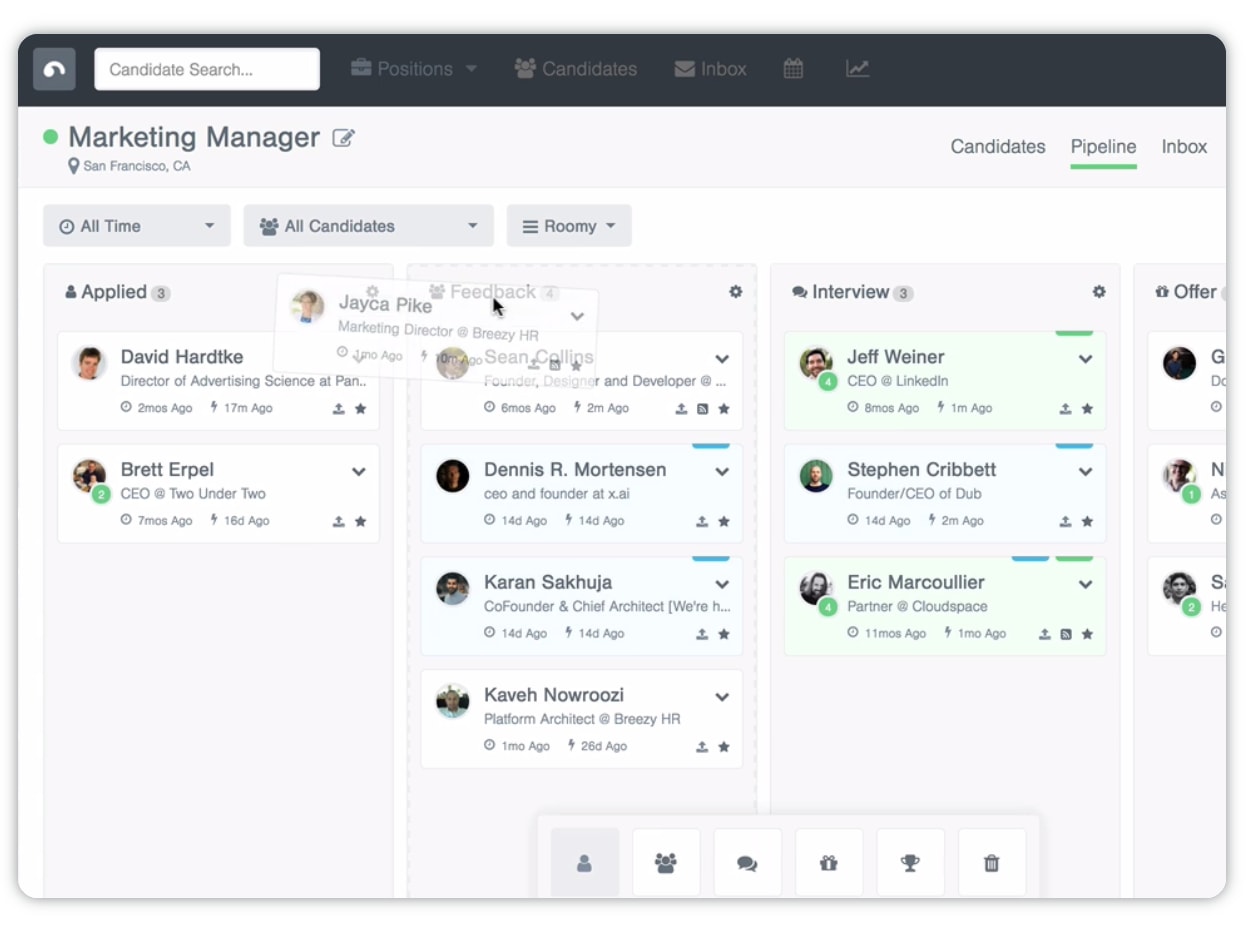Open the Roomy view dropdown
This screenshot has width=1250, height=932.
(569, 226)
